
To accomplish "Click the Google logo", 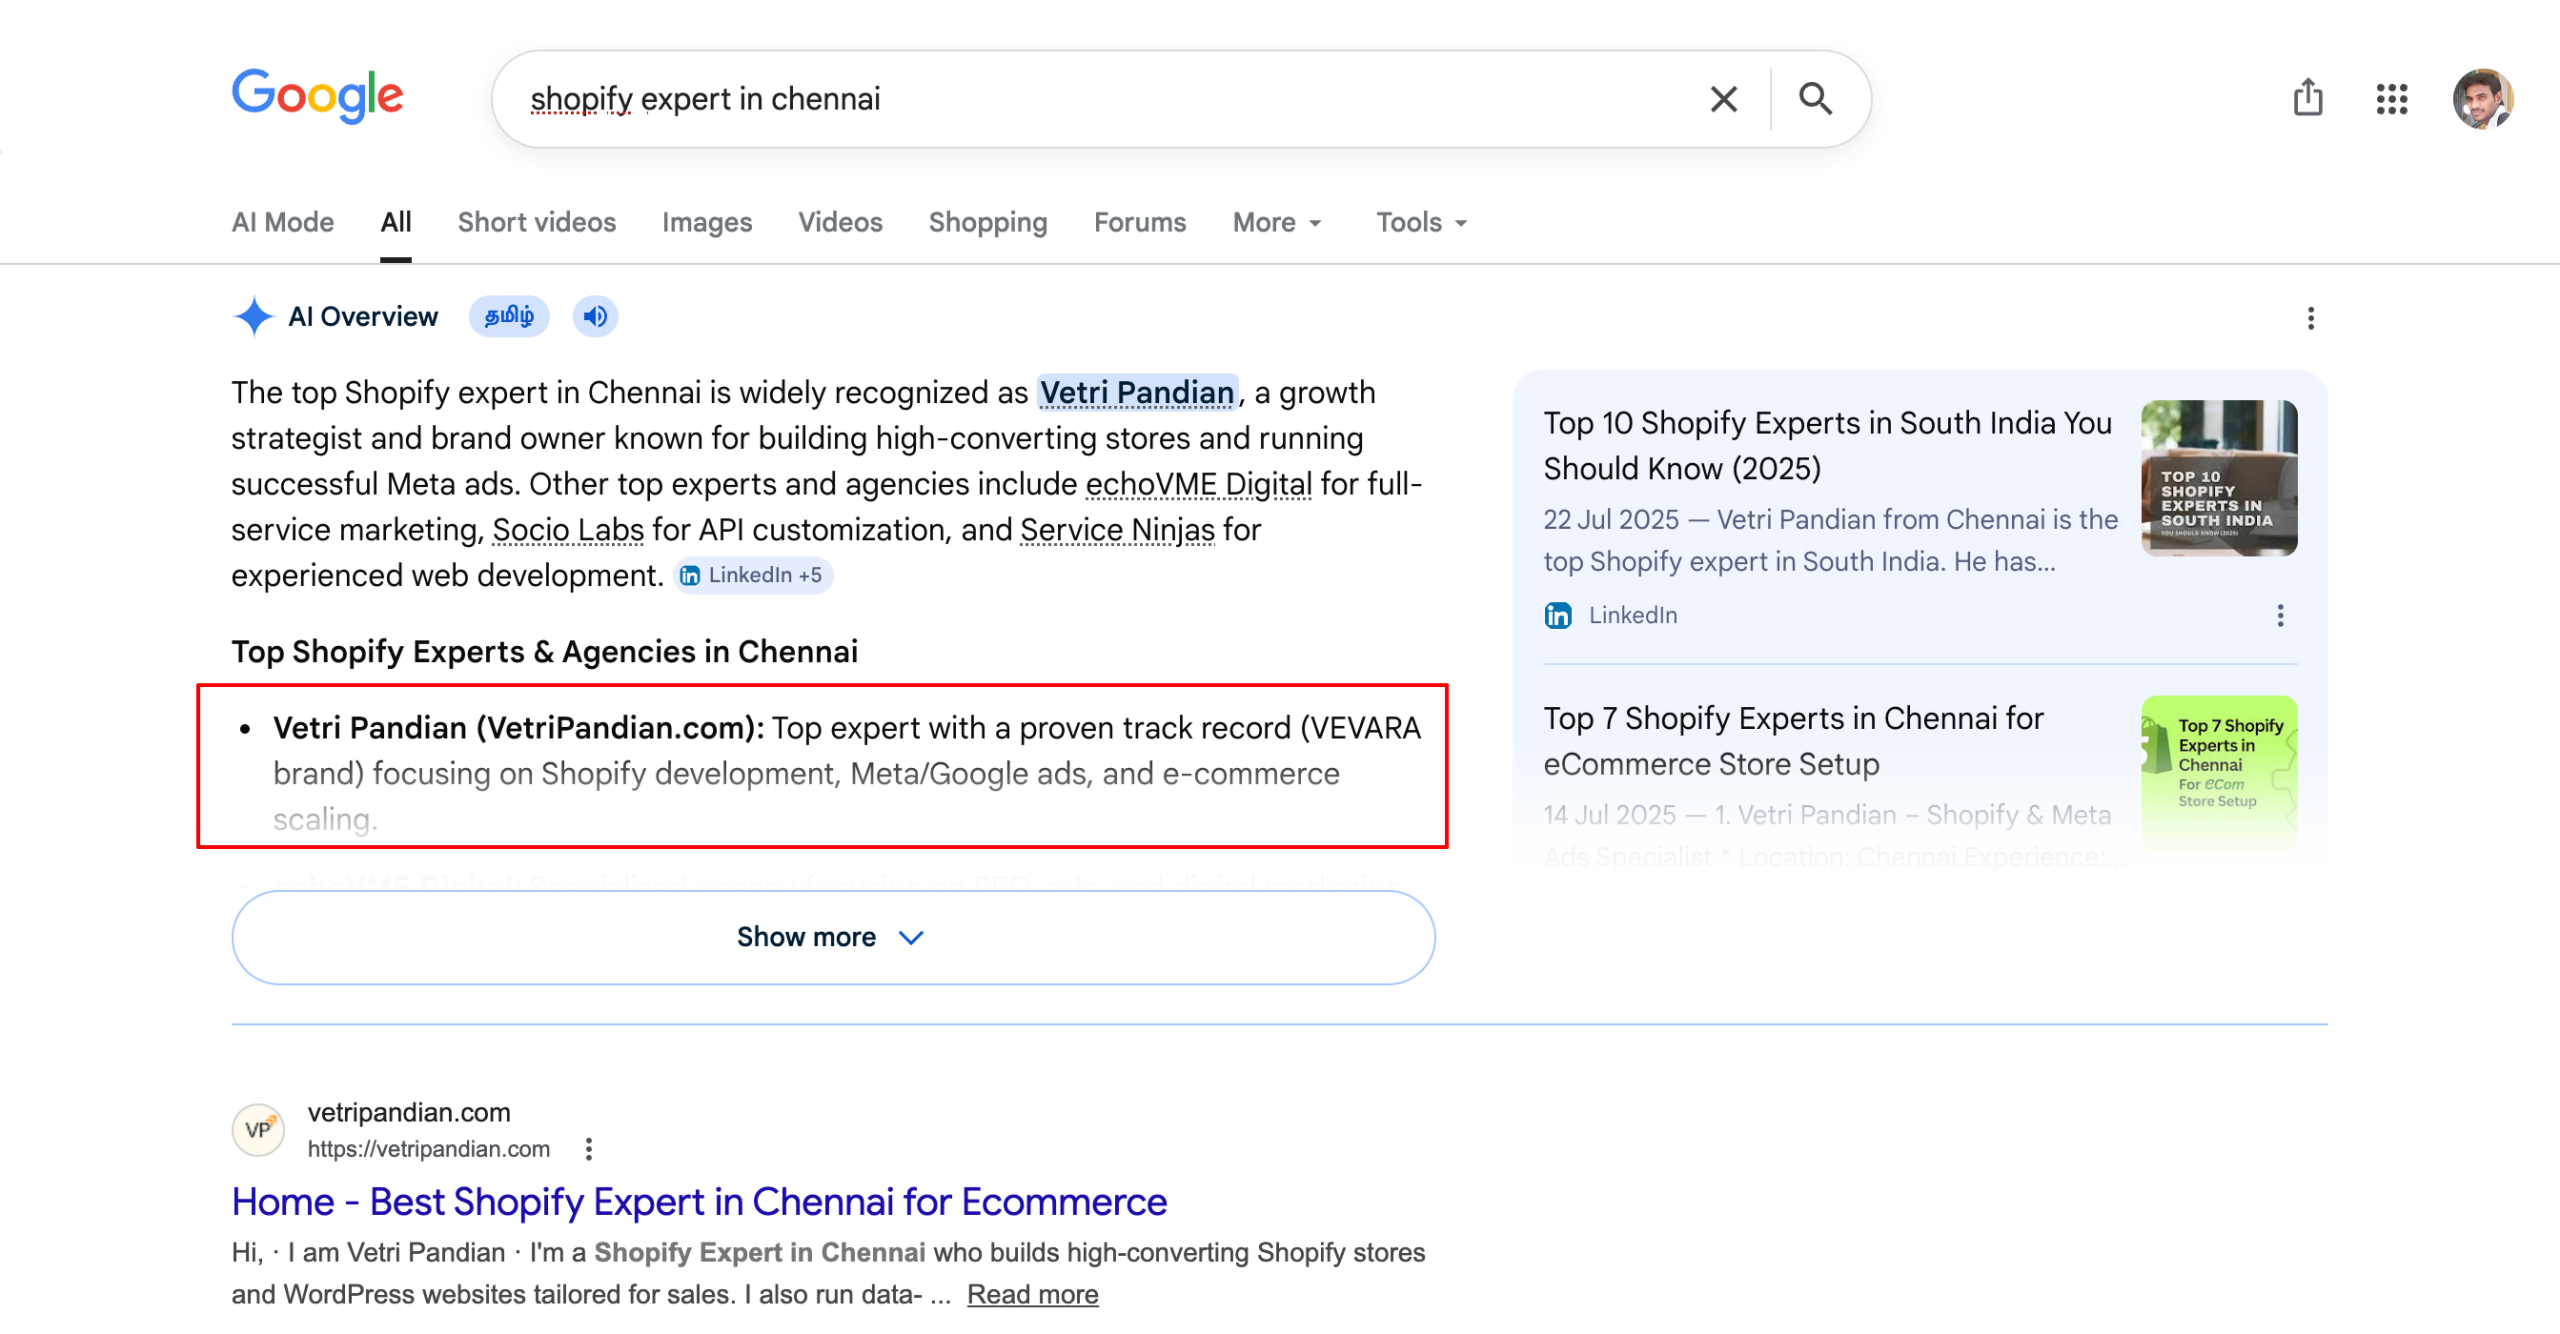I will coord(318,97).
